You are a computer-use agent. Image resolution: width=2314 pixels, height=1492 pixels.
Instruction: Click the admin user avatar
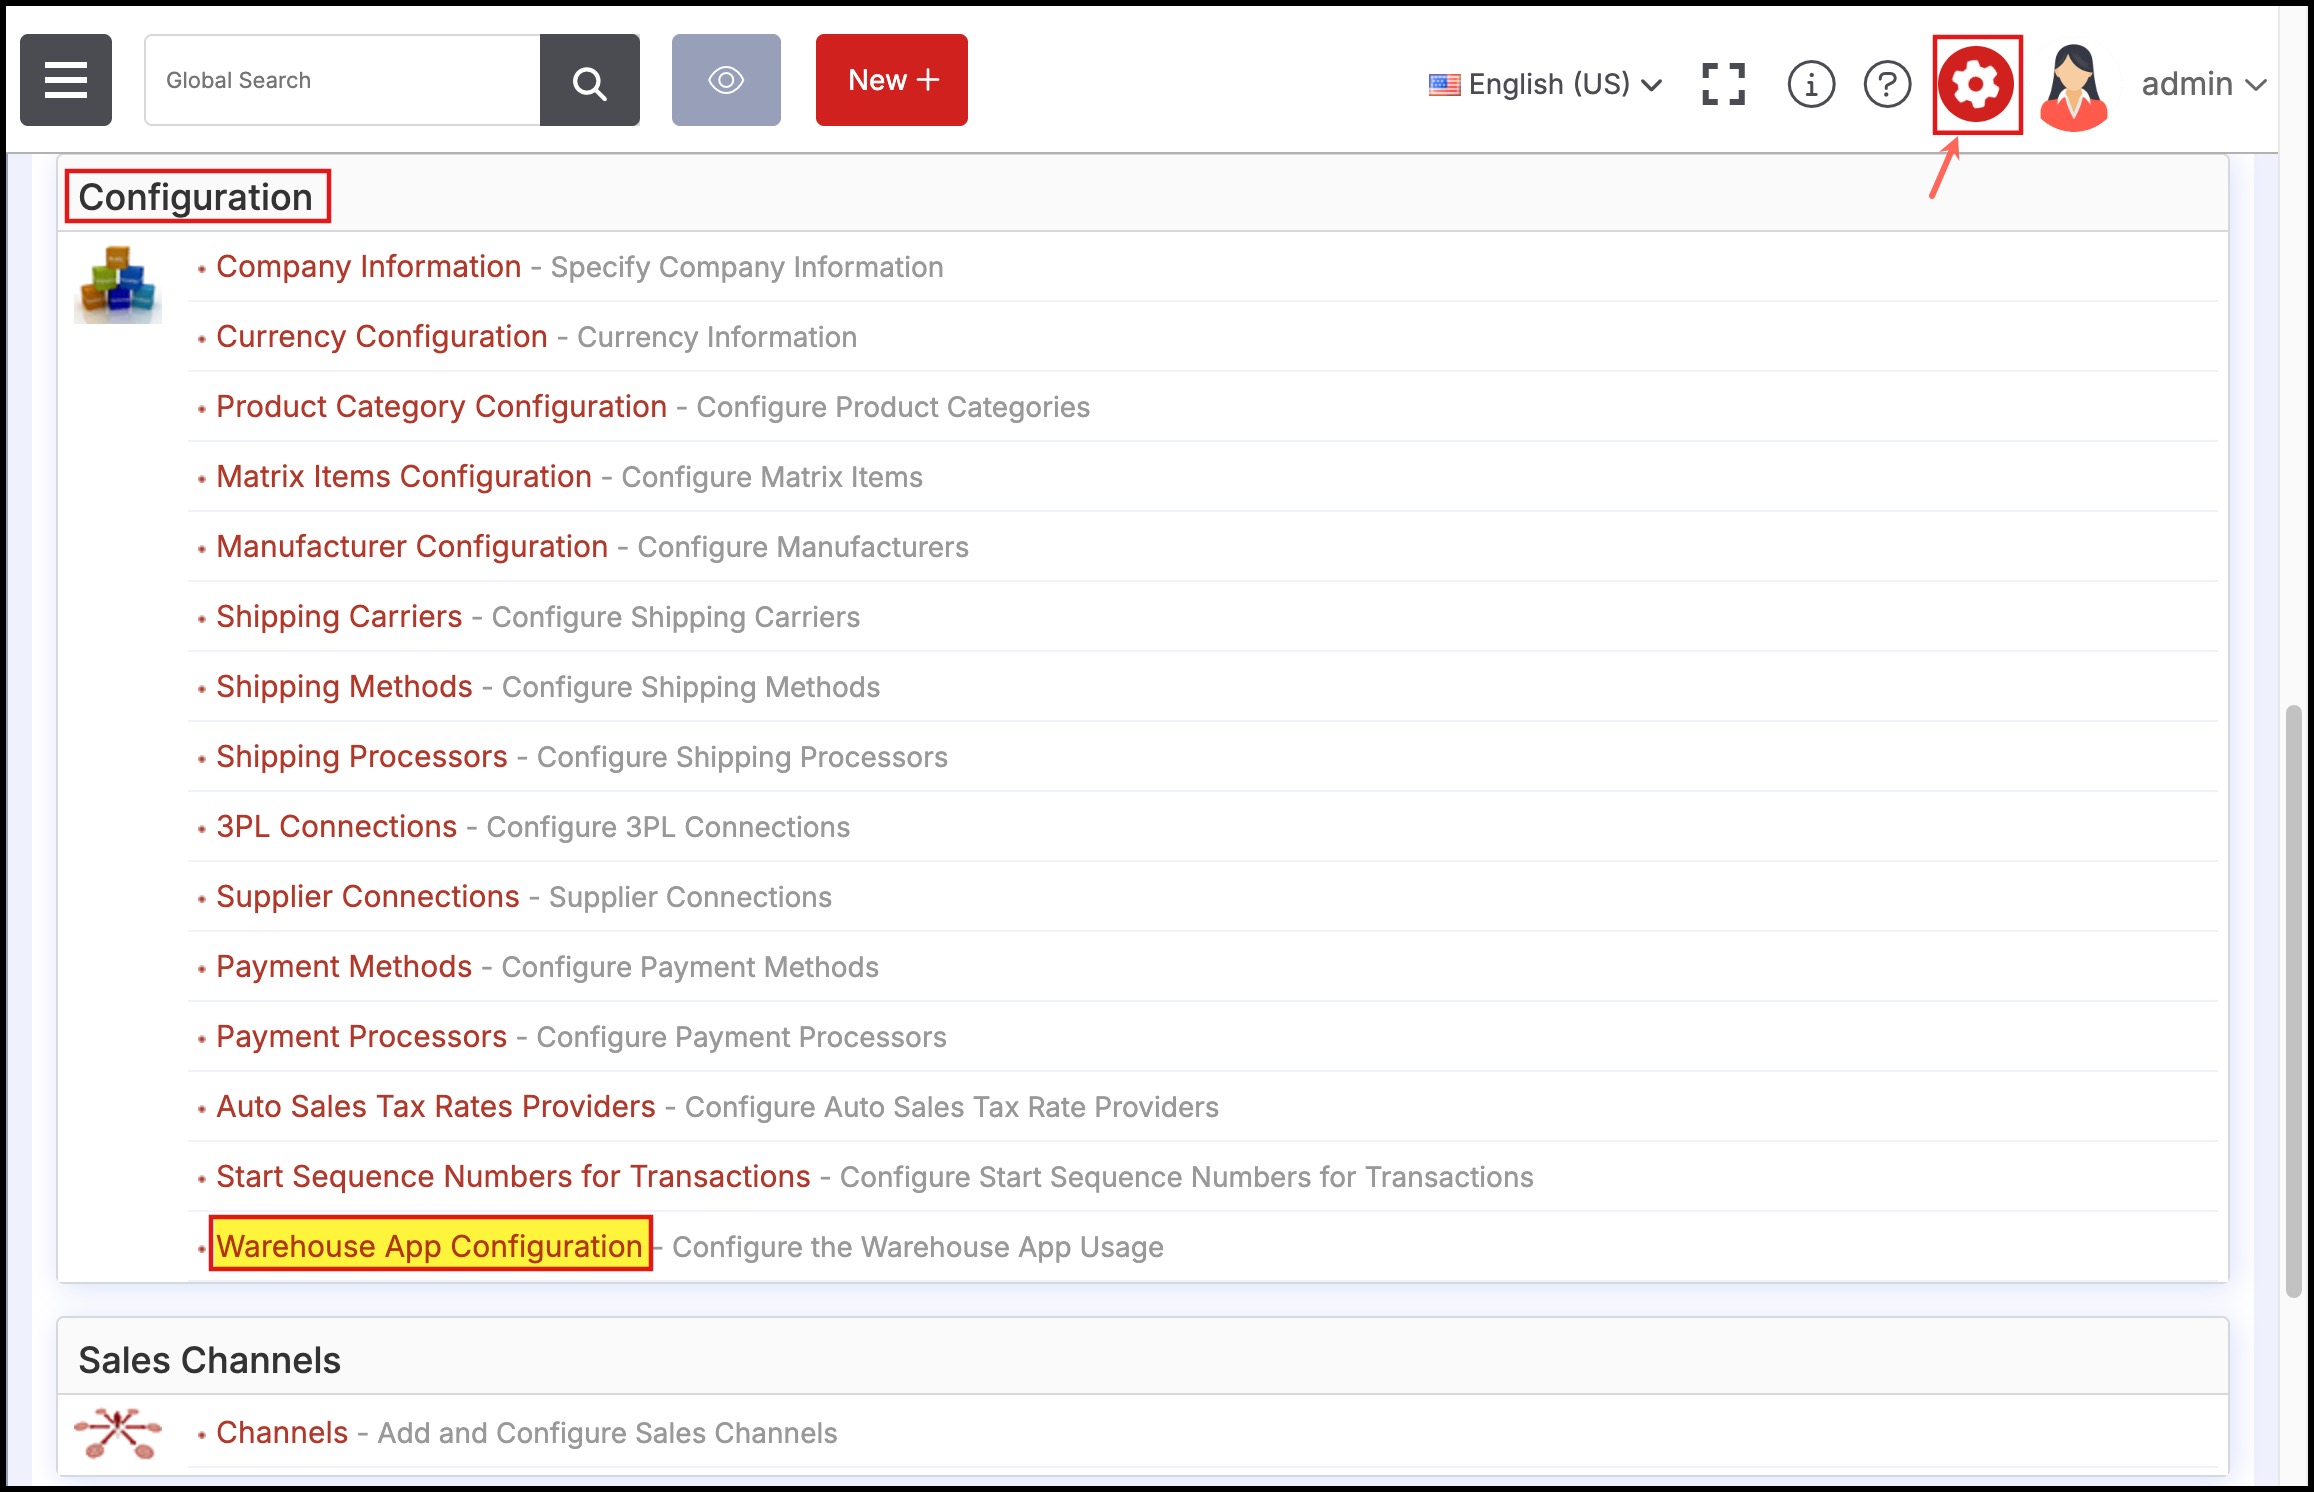click(2074, 86)
